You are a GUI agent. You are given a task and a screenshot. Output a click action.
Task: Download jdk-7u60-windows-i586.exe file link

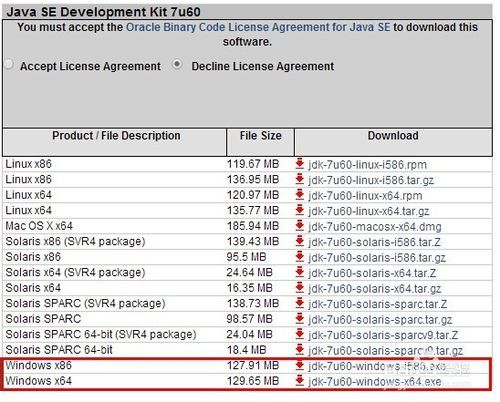(x=377, y=366)
